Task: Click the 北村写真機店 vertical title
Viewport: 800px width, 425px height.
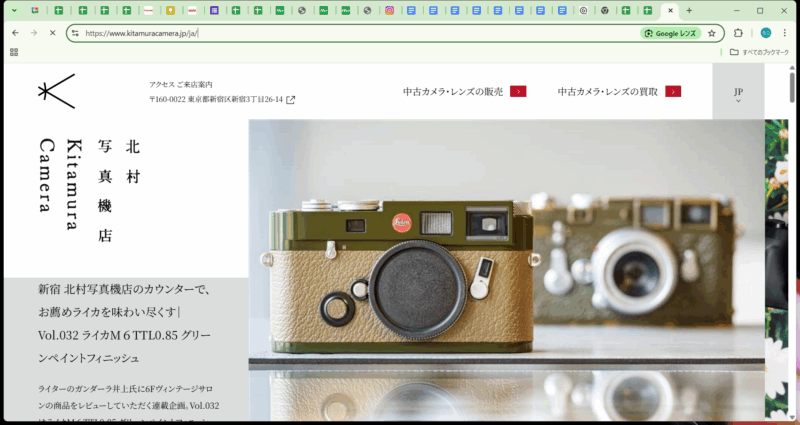Action: [x=118, y=190]
